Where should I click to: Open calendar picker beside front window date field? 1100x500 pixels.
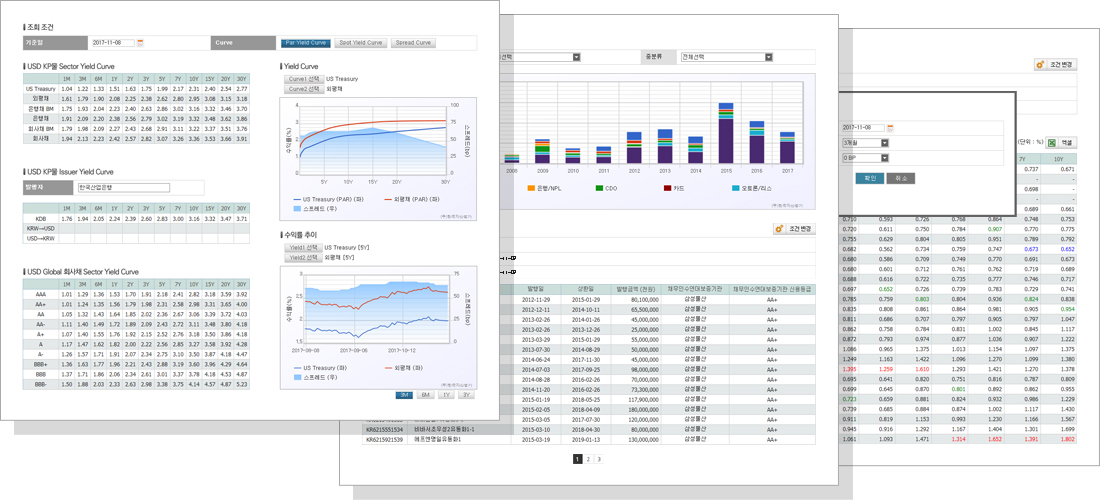pos(140,43)
